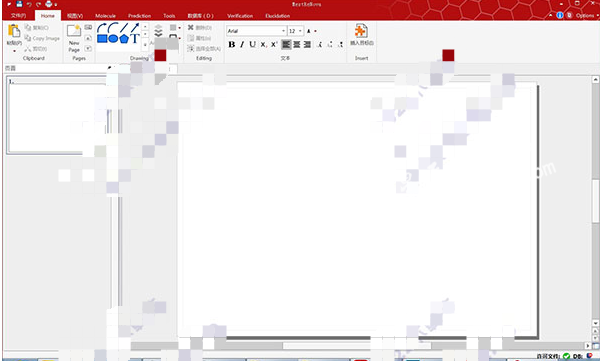Image resolution: width=600 pixels, height=361 pixels.
Task: Click the Copy Image button
Action: pos(42,38)
